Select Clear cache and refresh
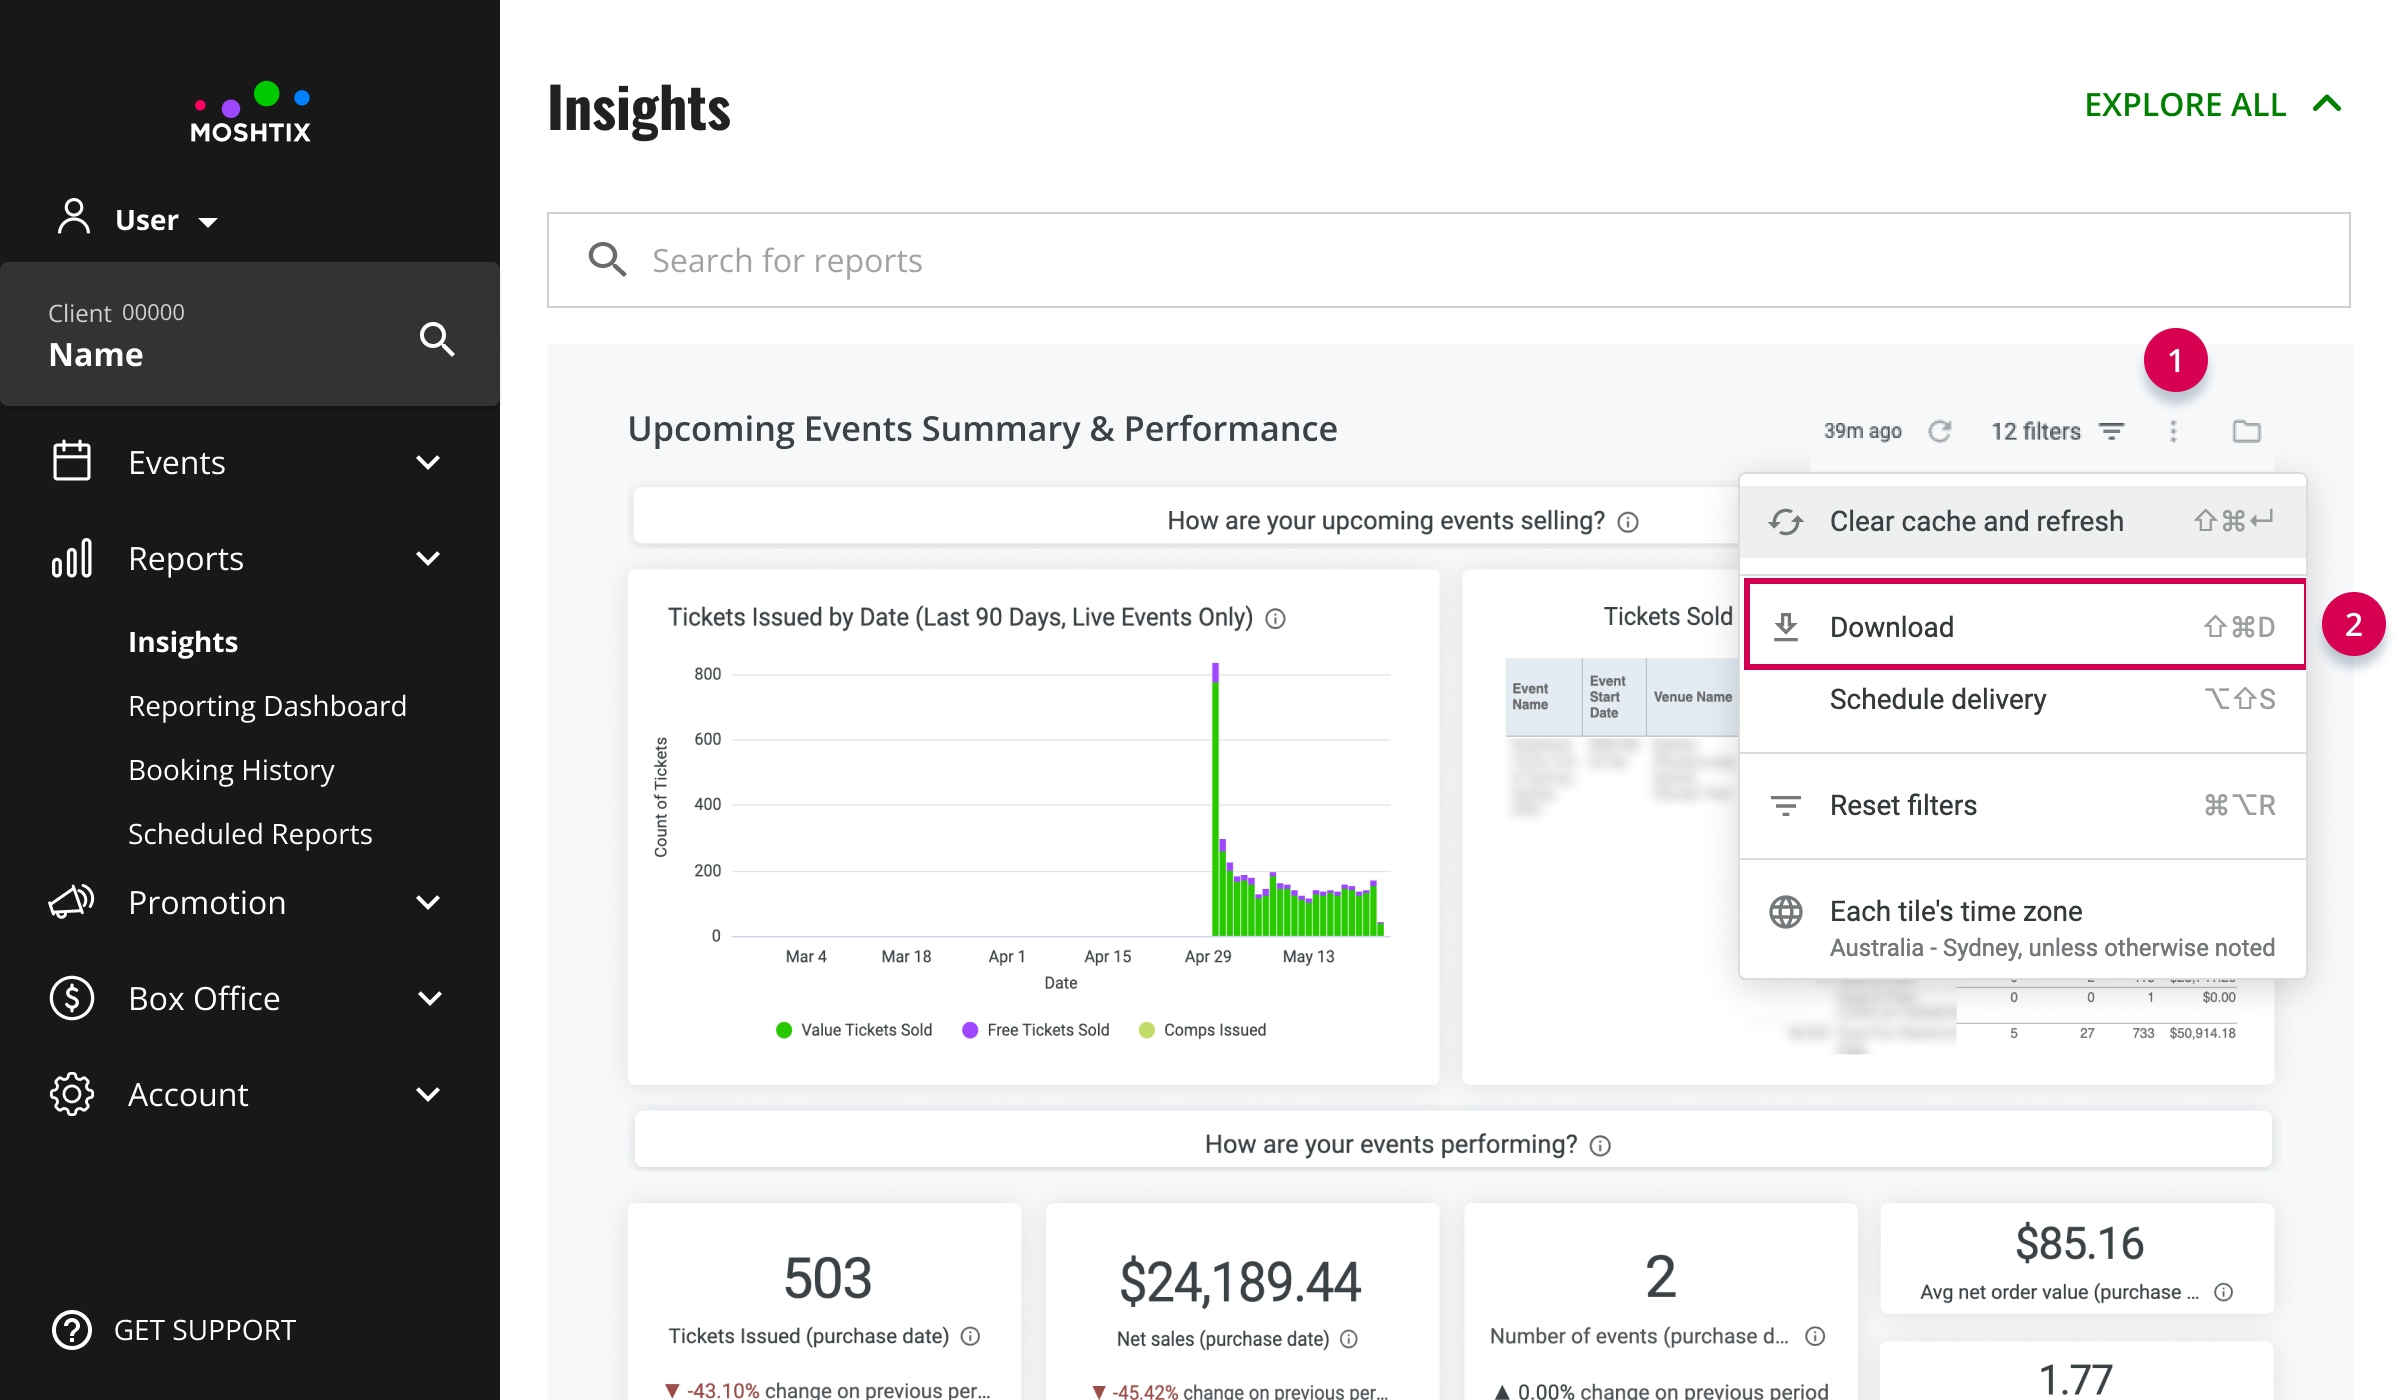This screenshot has width=2400, height=1400. 2023,521
